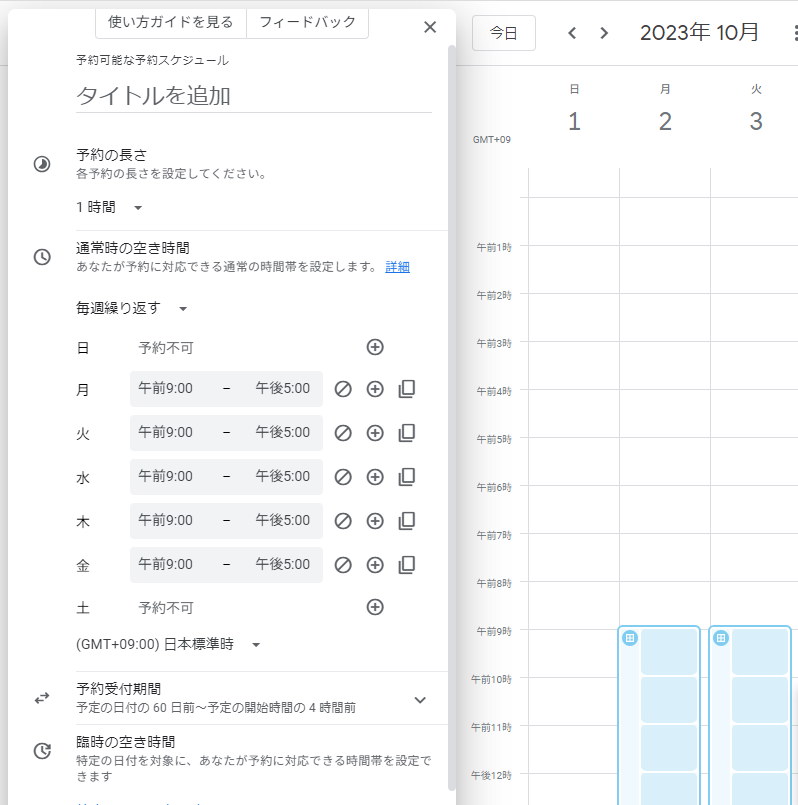Change Friday (金) start time 午前9:00
This screenshot has width=798, height=805.
(165, 565)
